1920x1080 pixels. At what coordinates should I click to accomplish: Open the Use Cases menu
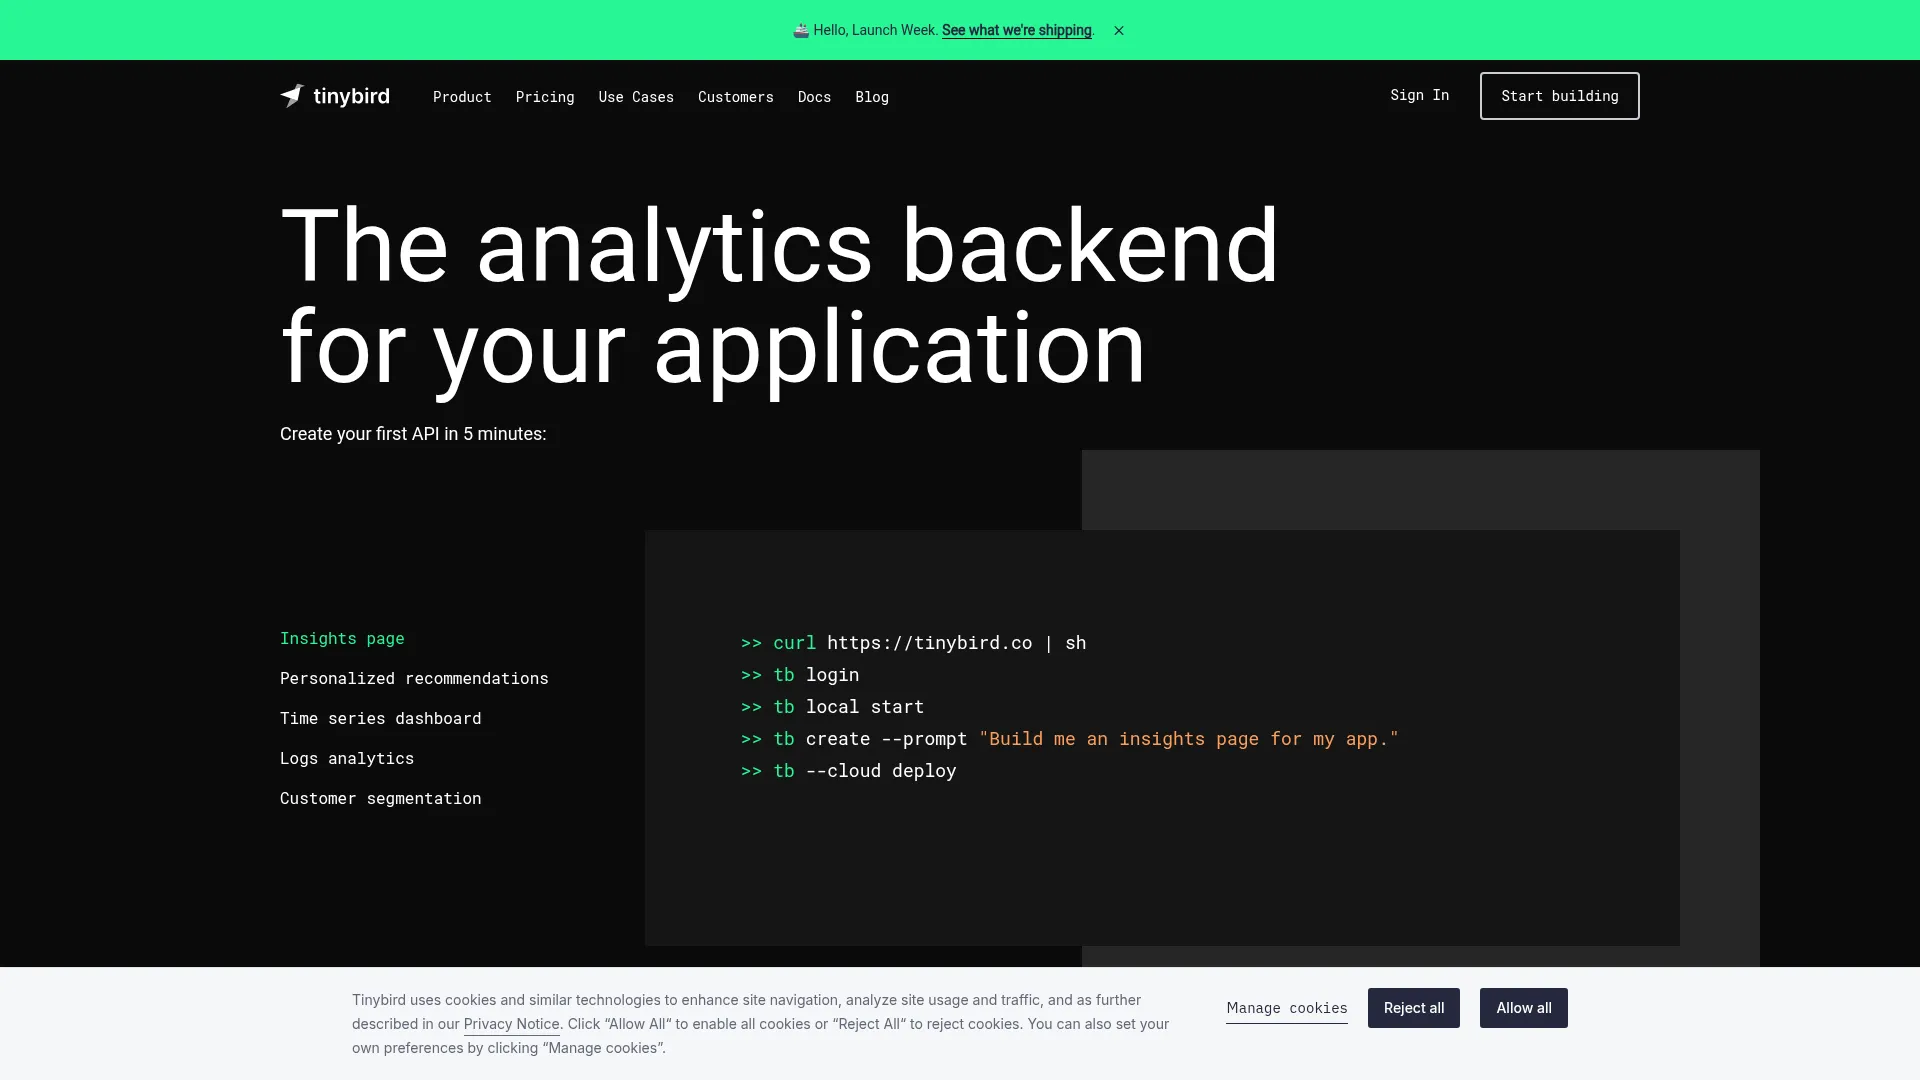tap(636, 97)
